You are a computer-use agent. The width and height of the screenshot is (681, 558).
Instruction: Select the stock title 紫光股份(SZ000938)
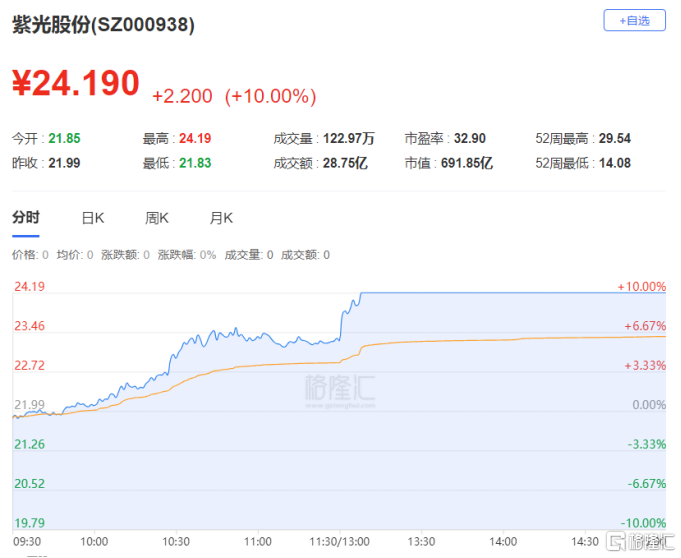tap(103, 24)
